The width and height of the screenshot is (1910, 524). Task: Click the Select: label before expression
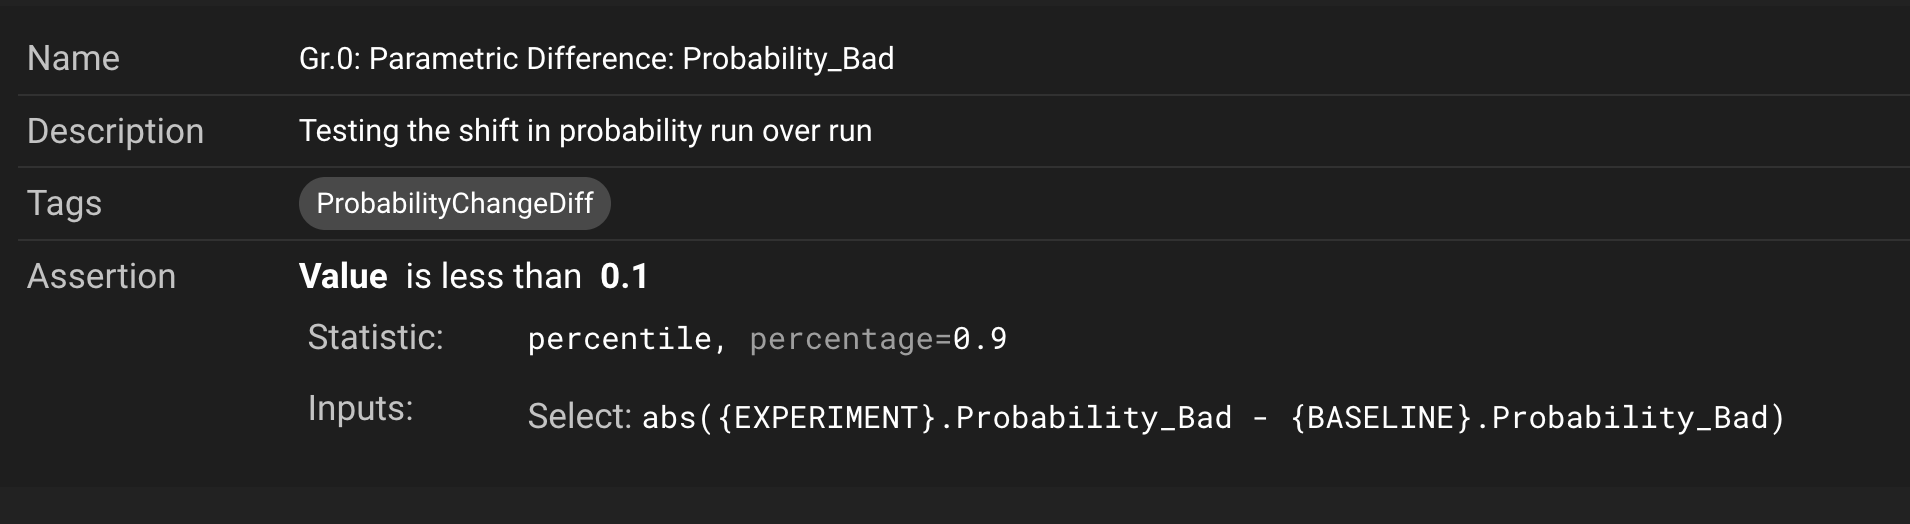579,417
